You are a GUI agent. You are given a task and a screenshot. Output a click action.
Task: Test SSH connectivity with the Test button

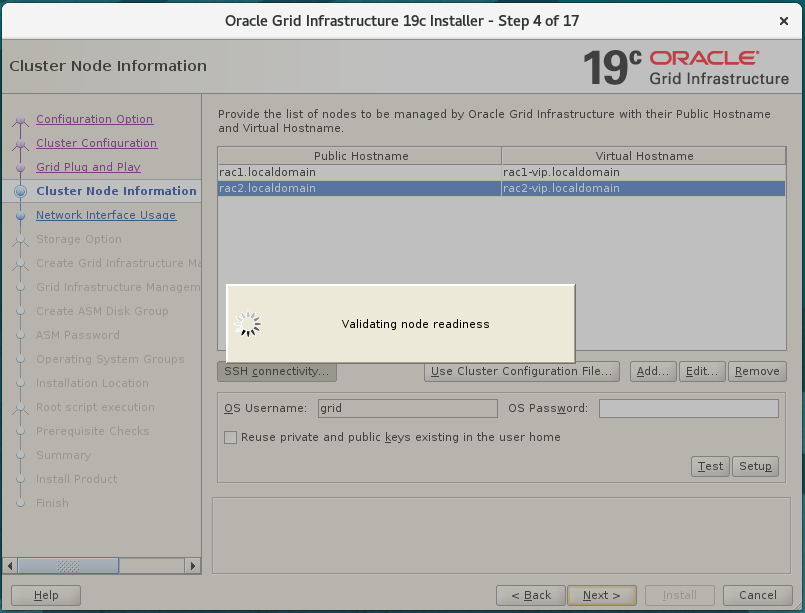(710, 466)
